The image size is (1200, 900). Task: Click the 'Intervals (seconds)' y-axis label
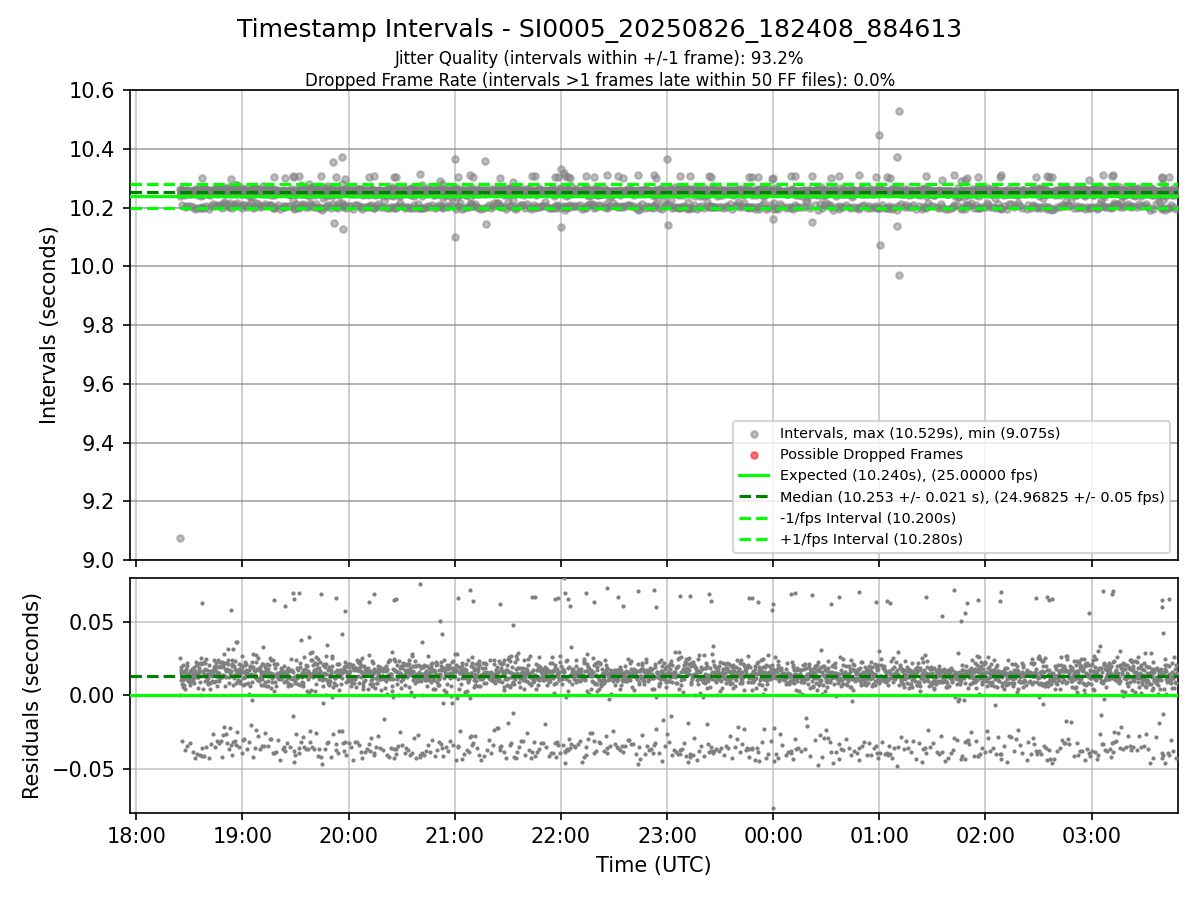pyautogui.click(x=49, y=324)
